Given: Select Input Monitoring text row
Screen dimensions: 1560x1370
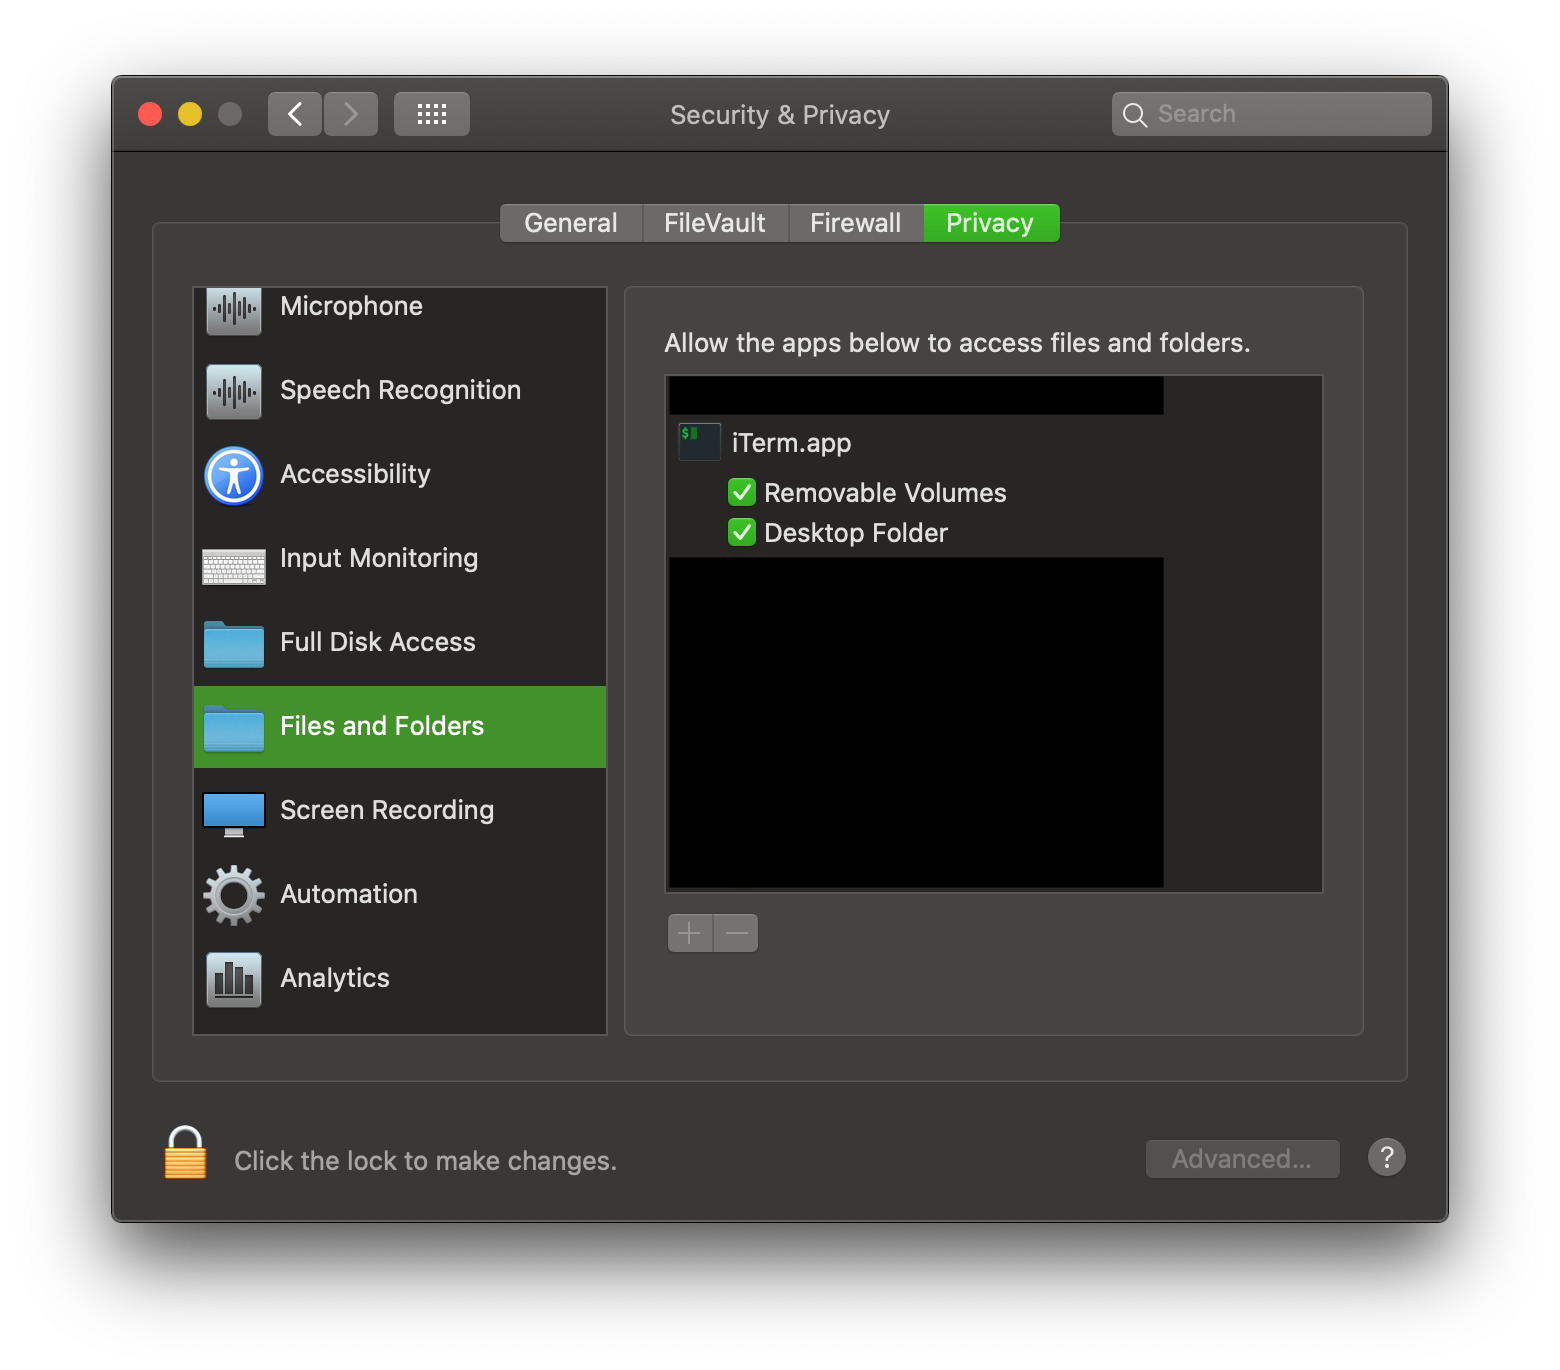Looking at the screenshot, I should pyautogui.click(x=379, y=558).
